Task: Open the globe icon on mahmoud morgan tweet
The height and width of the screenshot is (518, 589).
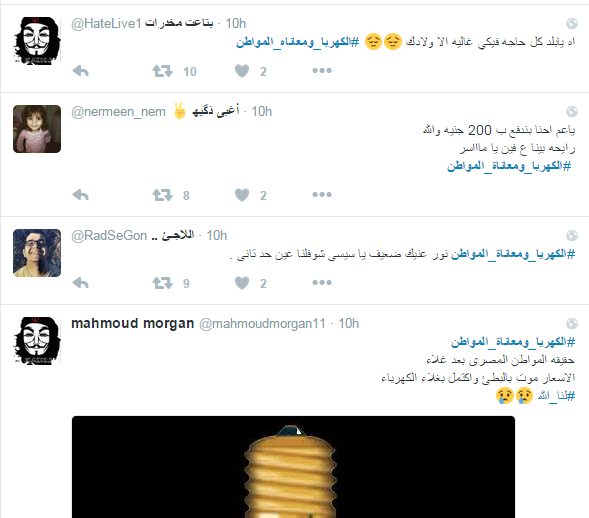Action: [572, 323]
